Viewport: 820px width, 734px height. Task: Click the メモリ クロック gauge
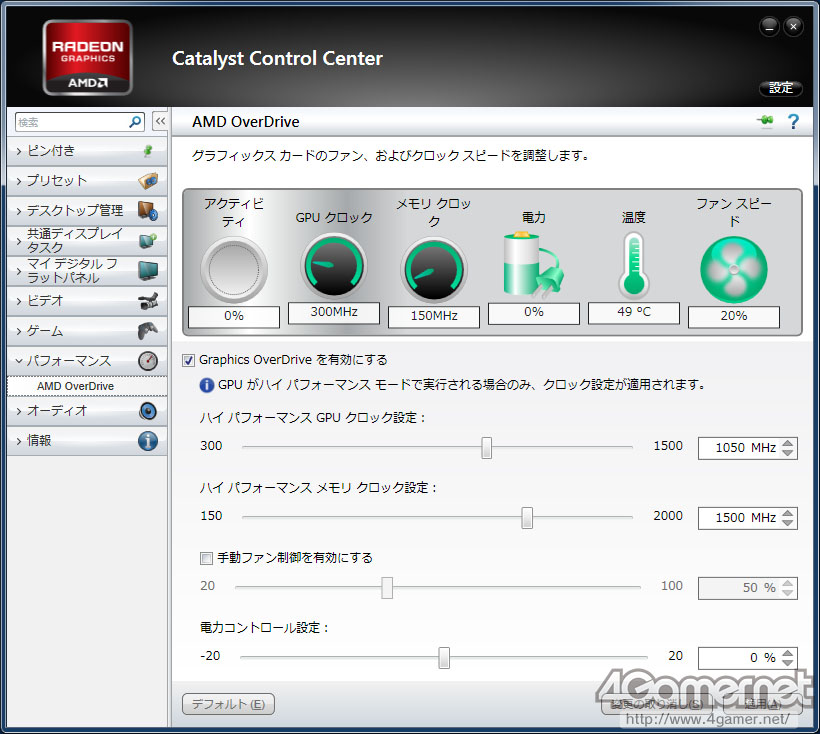[x=434, y=270]
